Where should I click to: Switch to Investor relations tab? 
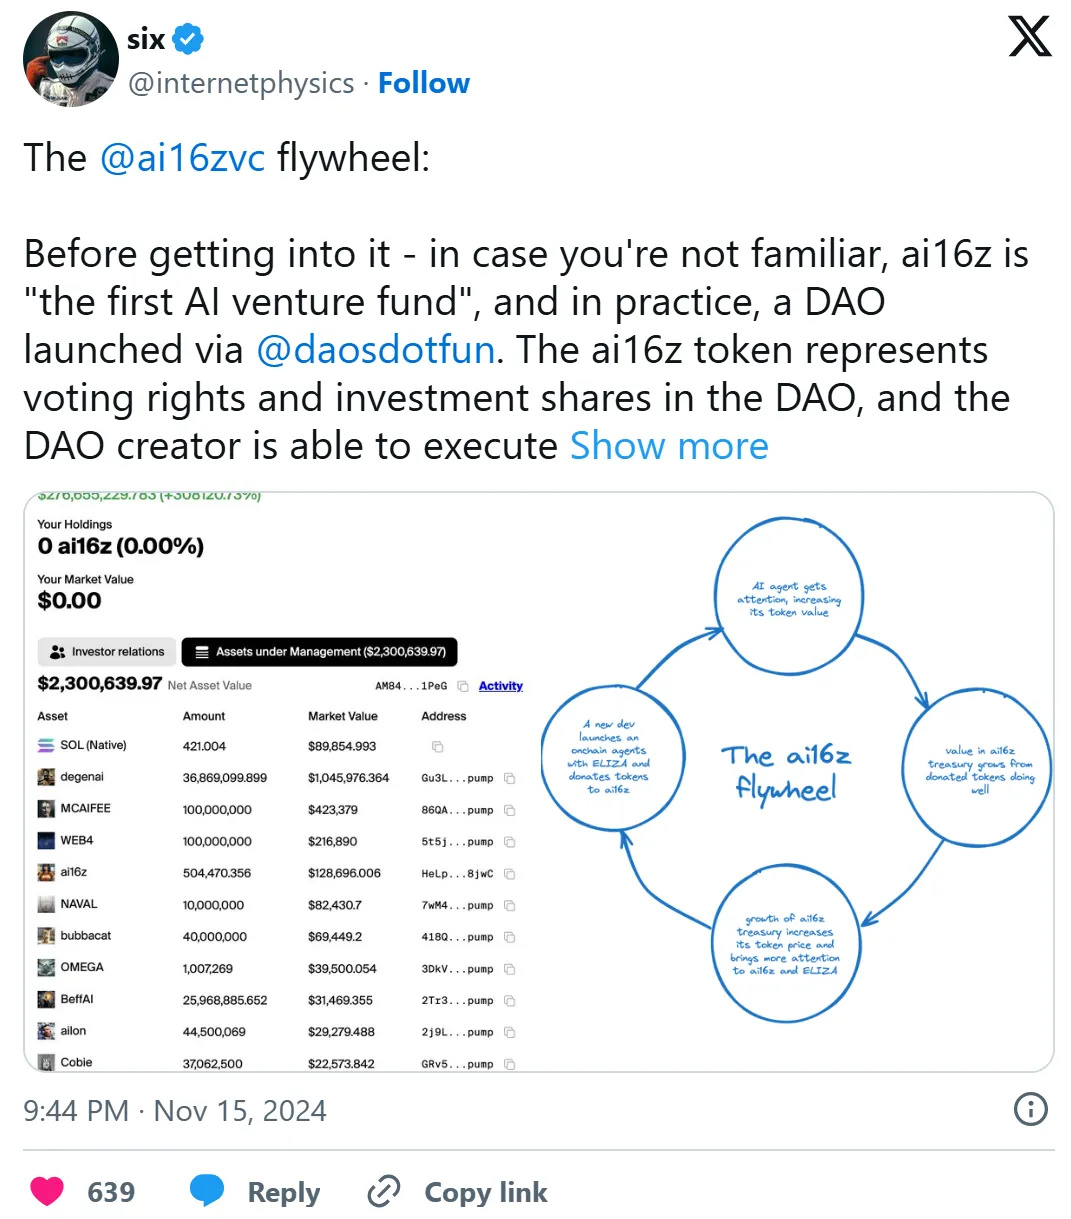pos(107,652)
